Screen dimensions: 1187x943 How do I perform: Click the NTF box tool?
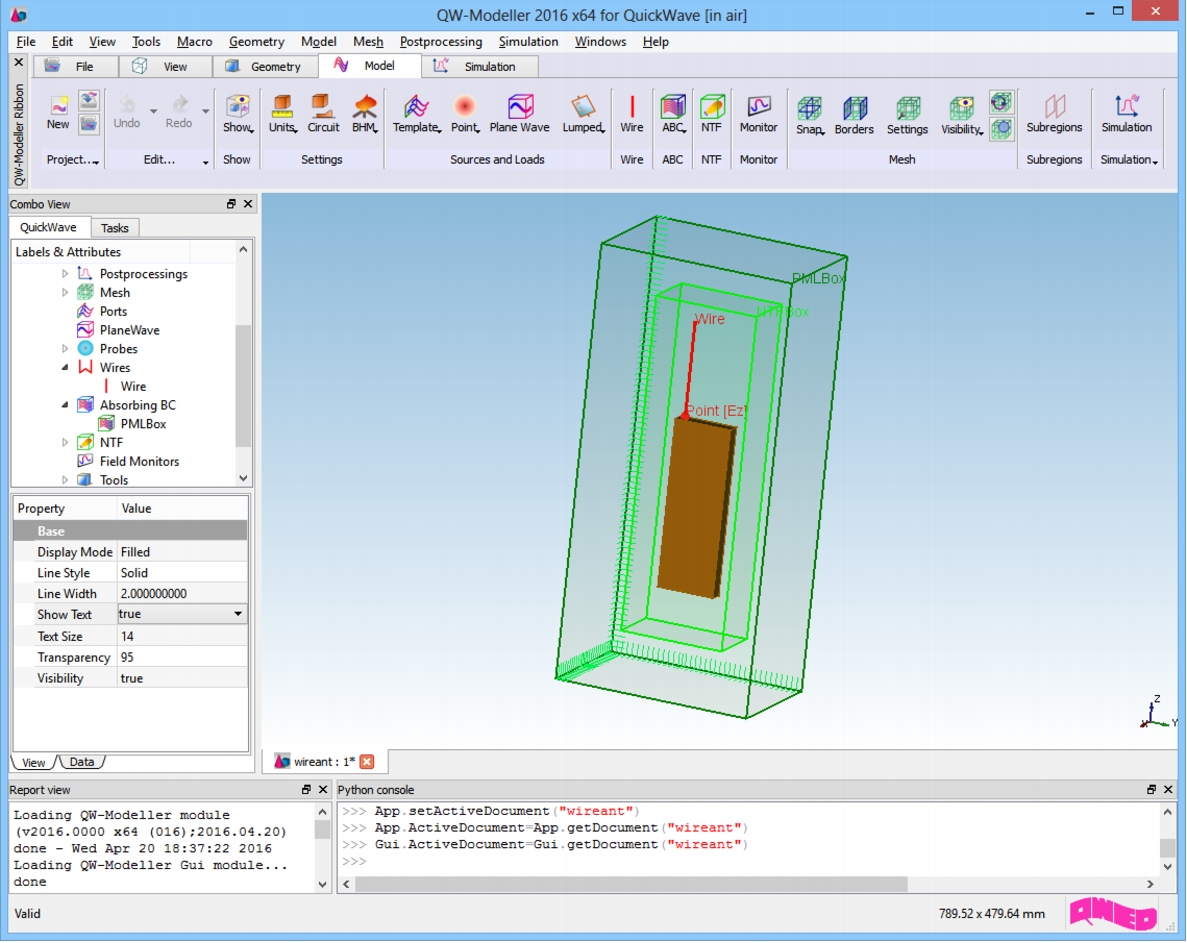pyautogui.click(x=712, y=114)
